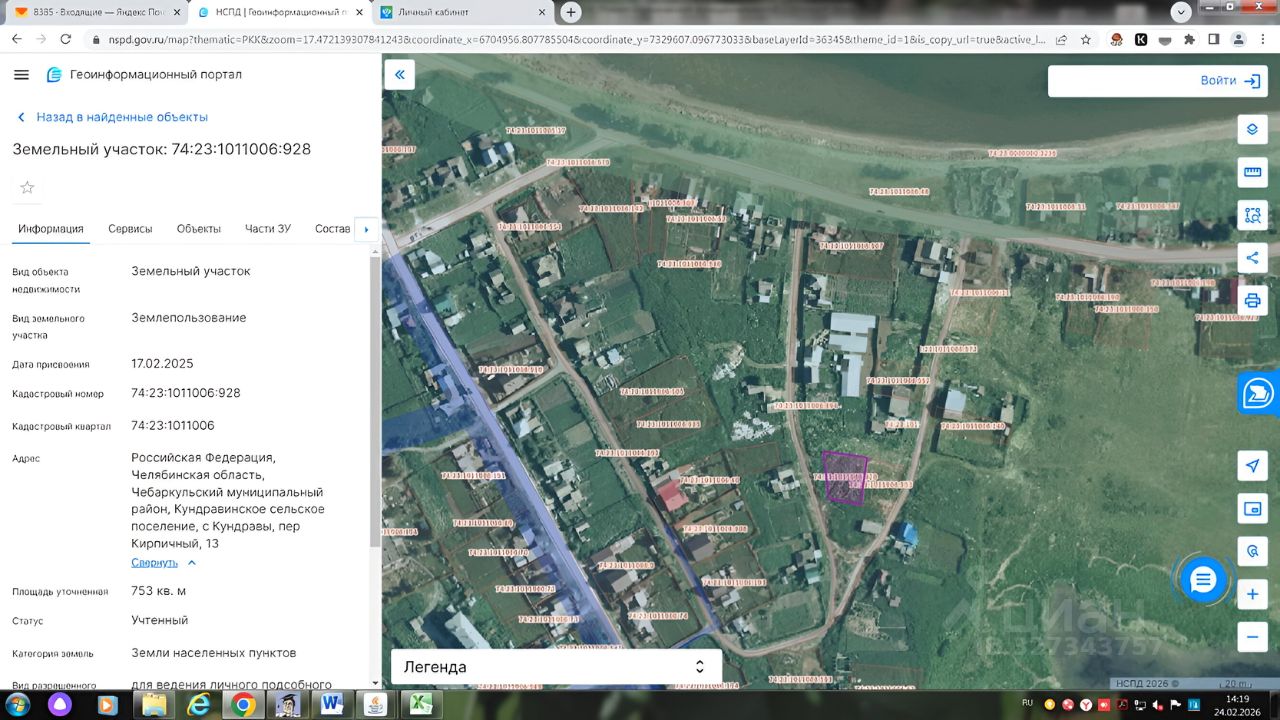Viewport: 1280px width, 720px height.
Task: Zoom in the map with plus button
Action: [1252, 594]
